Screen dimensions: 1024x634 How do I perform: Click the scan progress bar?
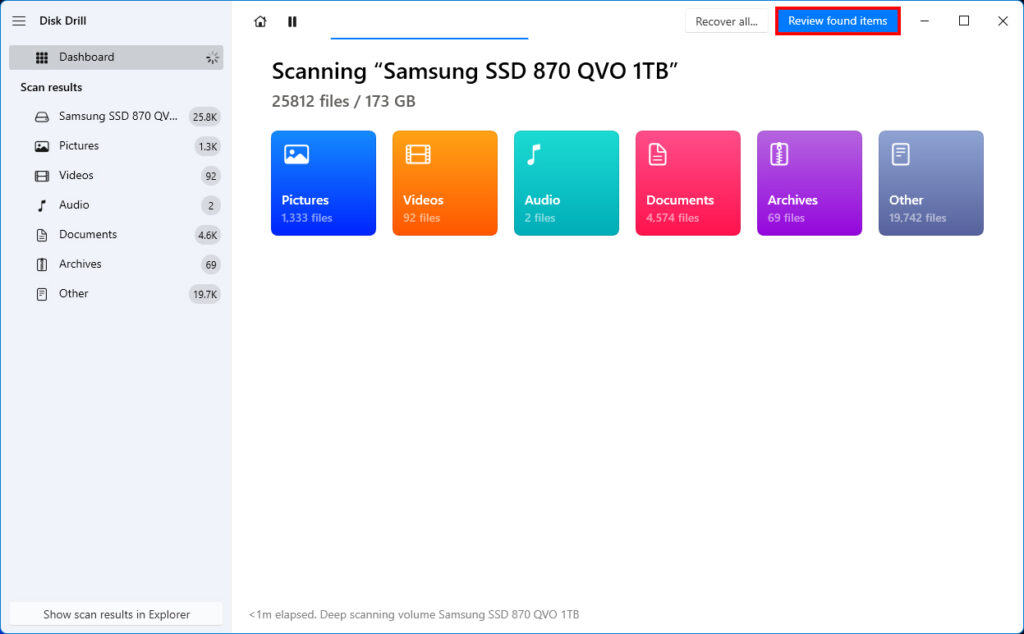click(429, 37)
